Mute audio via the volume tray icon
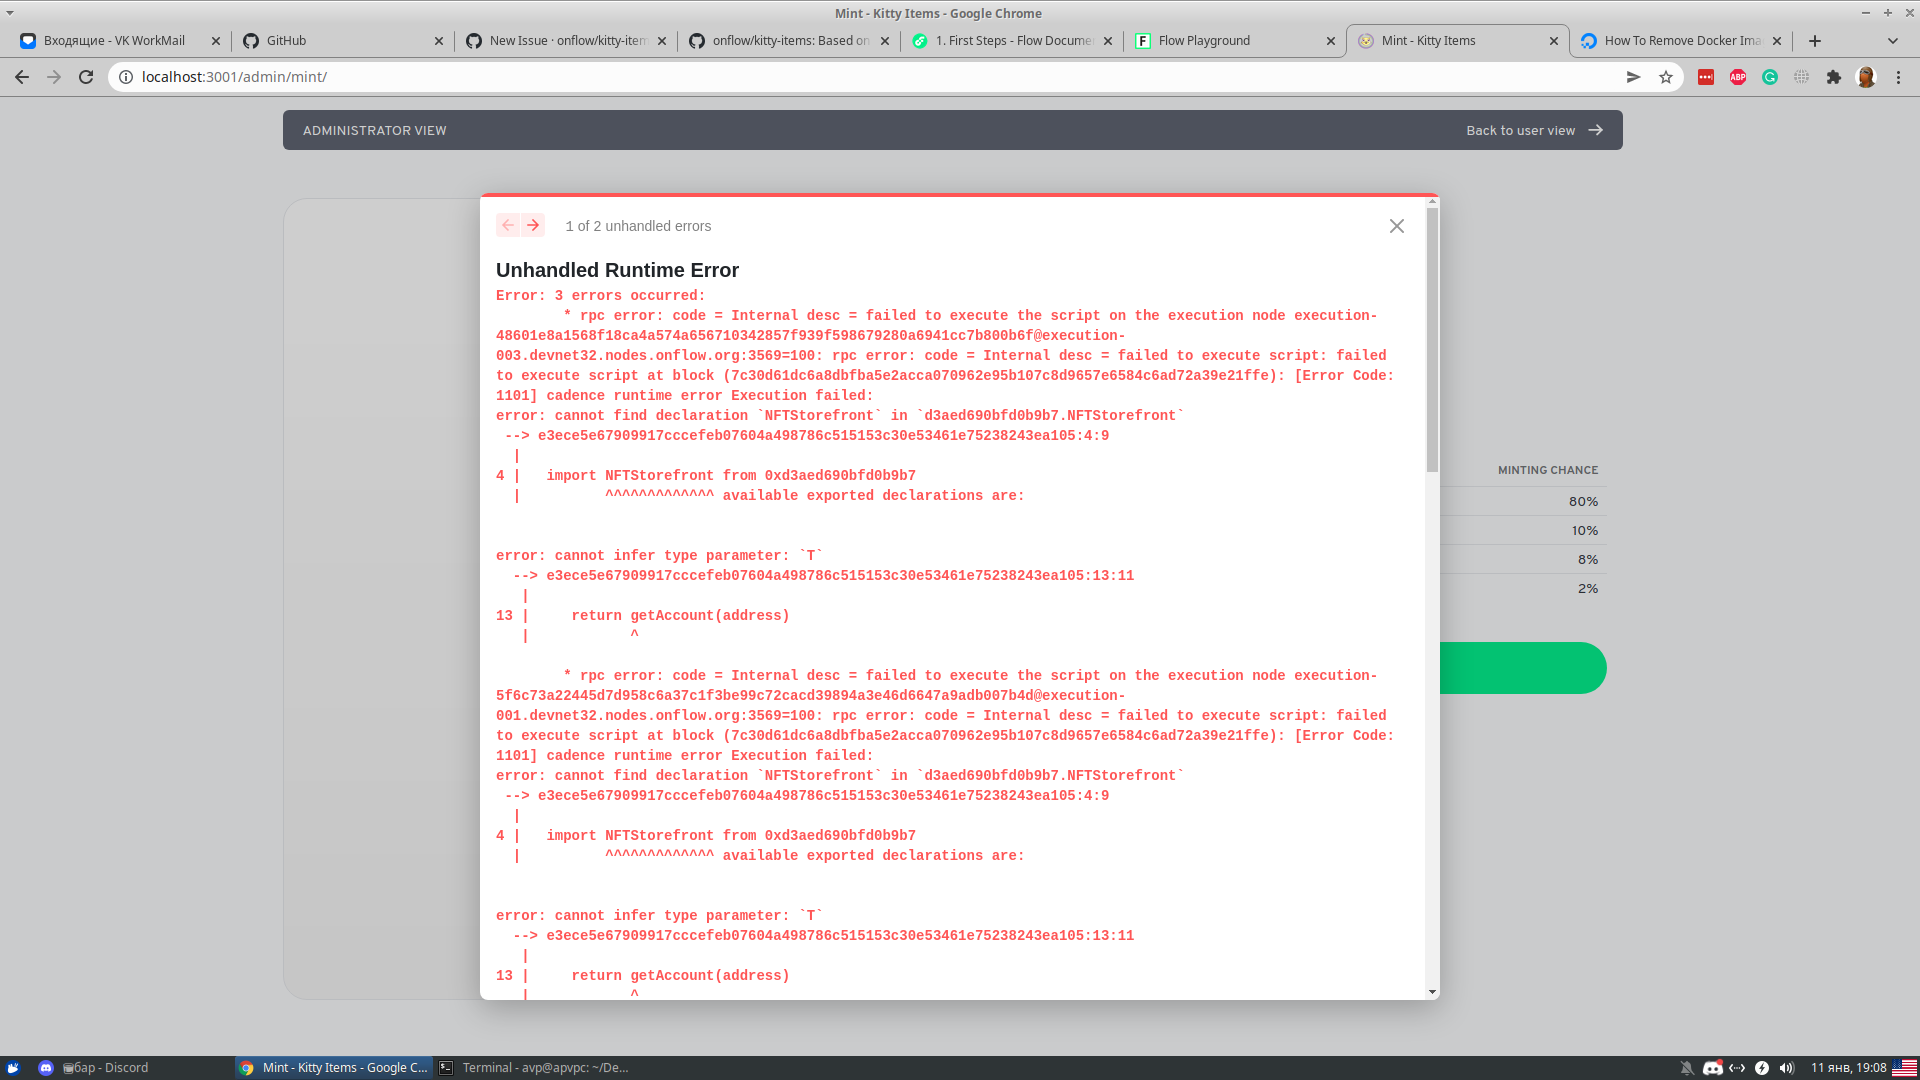The height and width of the screenshot is (1080, 1920). (1786, 1067)
